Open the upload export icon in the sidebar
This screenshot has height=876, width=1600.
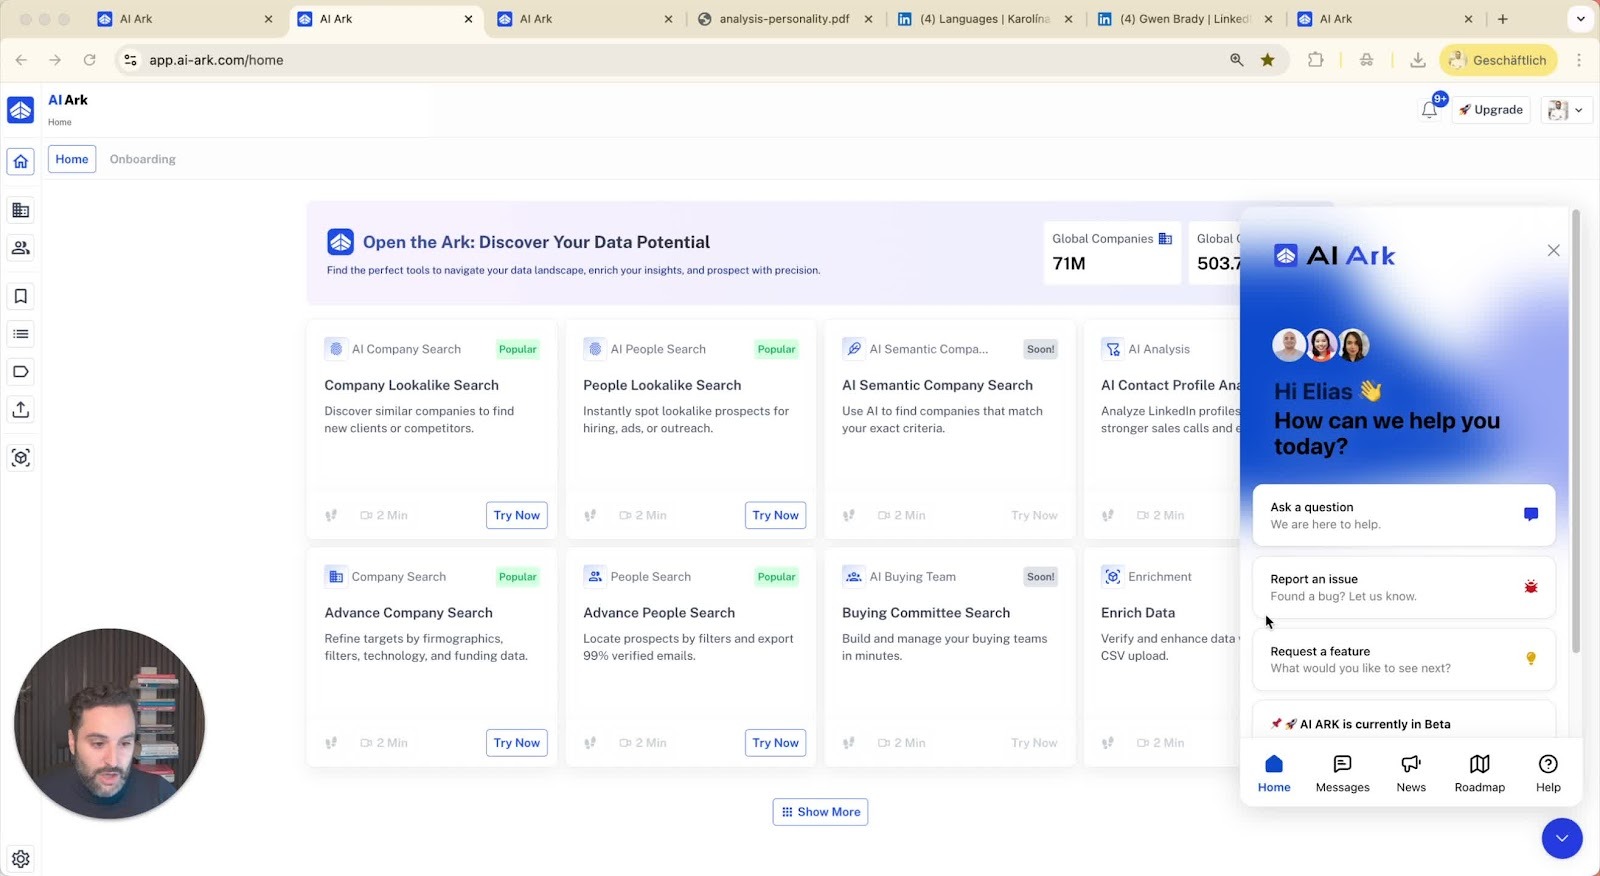(21, 410)
